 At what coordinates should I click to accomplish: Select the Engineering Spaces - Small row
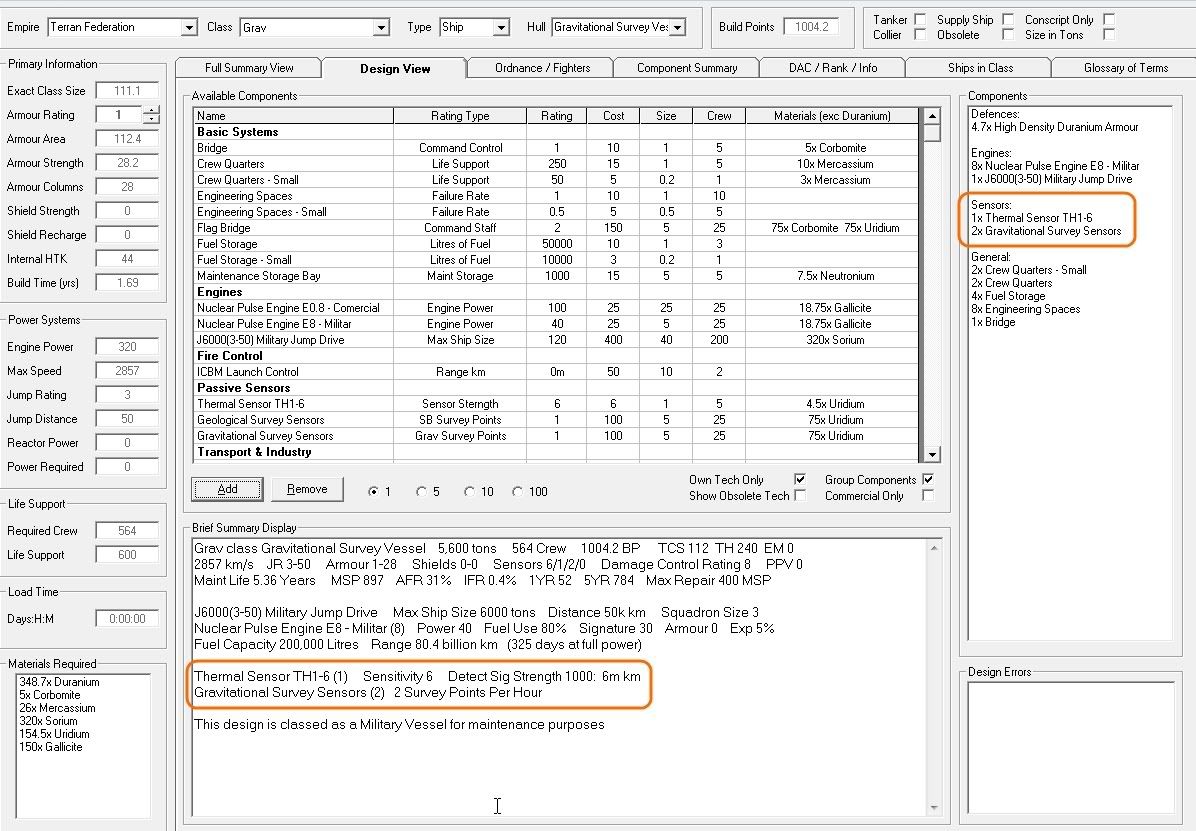coord(557,212)
